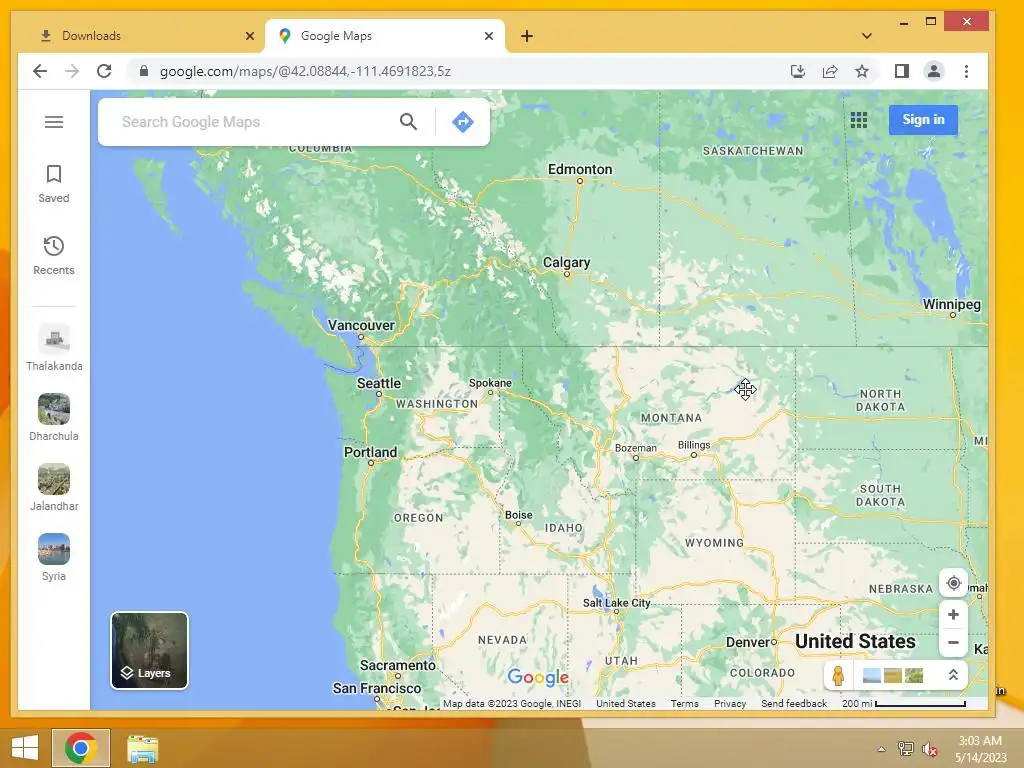1024x768 pixels.
Task: Open recent place Dharchula
Action: [54, 417]
